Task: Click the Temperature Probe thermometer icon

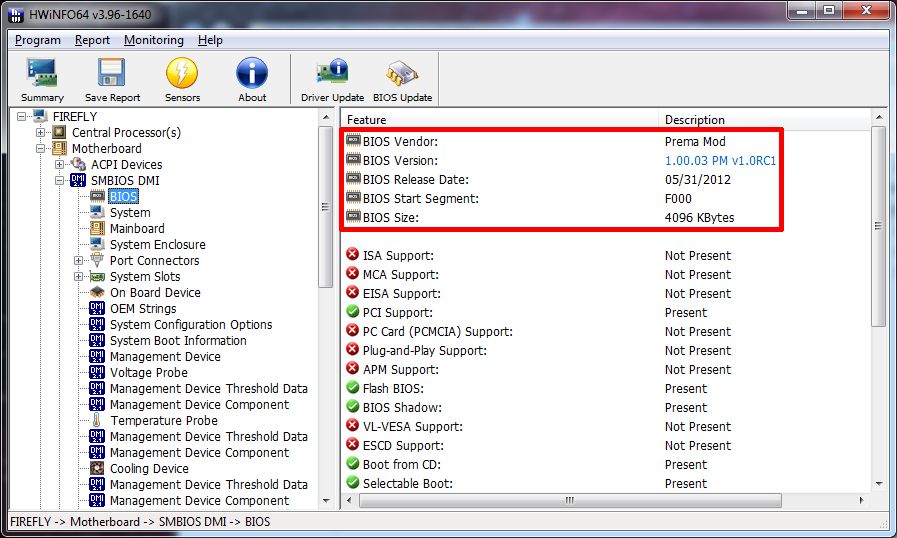Action: coord(97,421)
